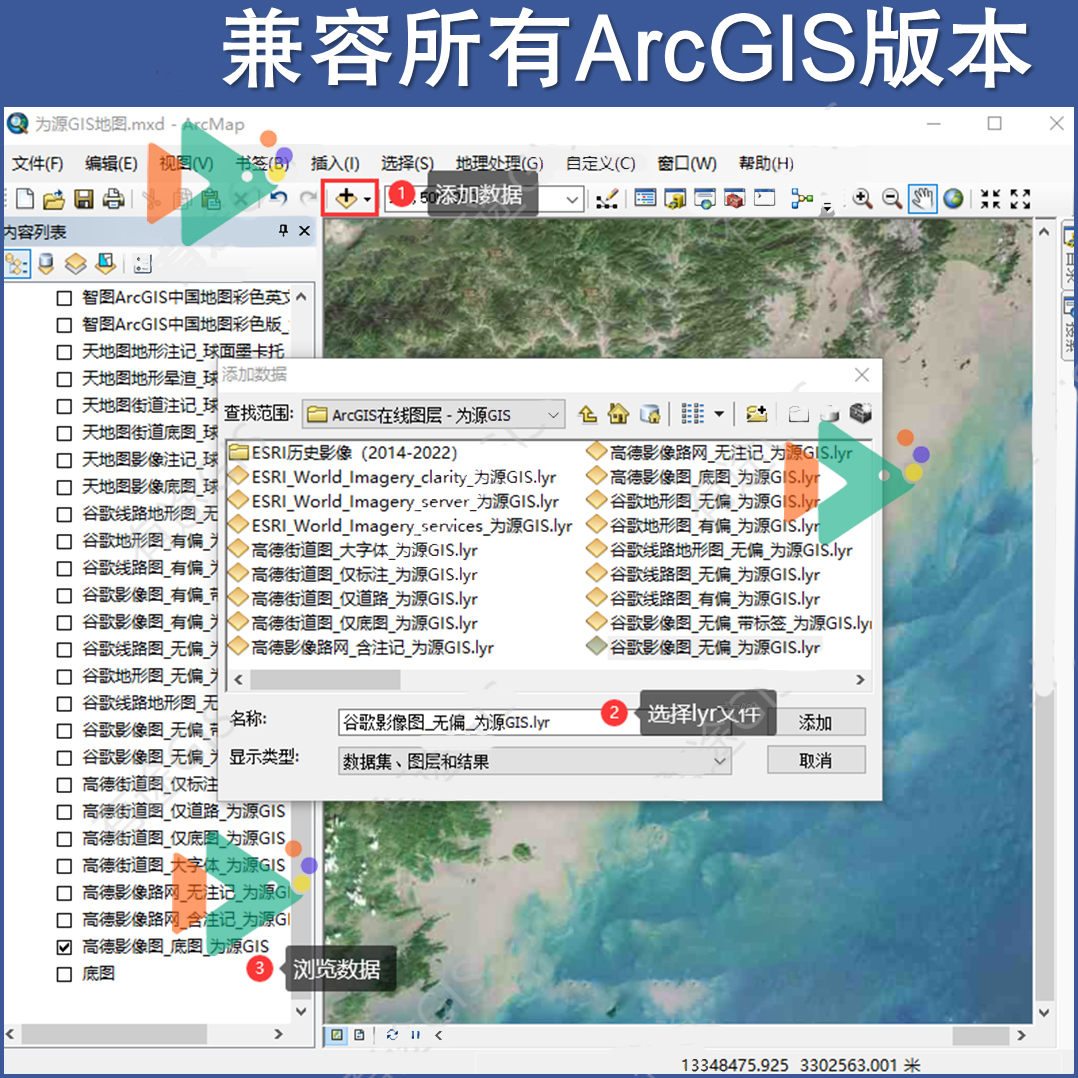The image size is (1078, 1078).
Task: Open the Python window icon
Action: pyautogui.click(x=764, y=199)
